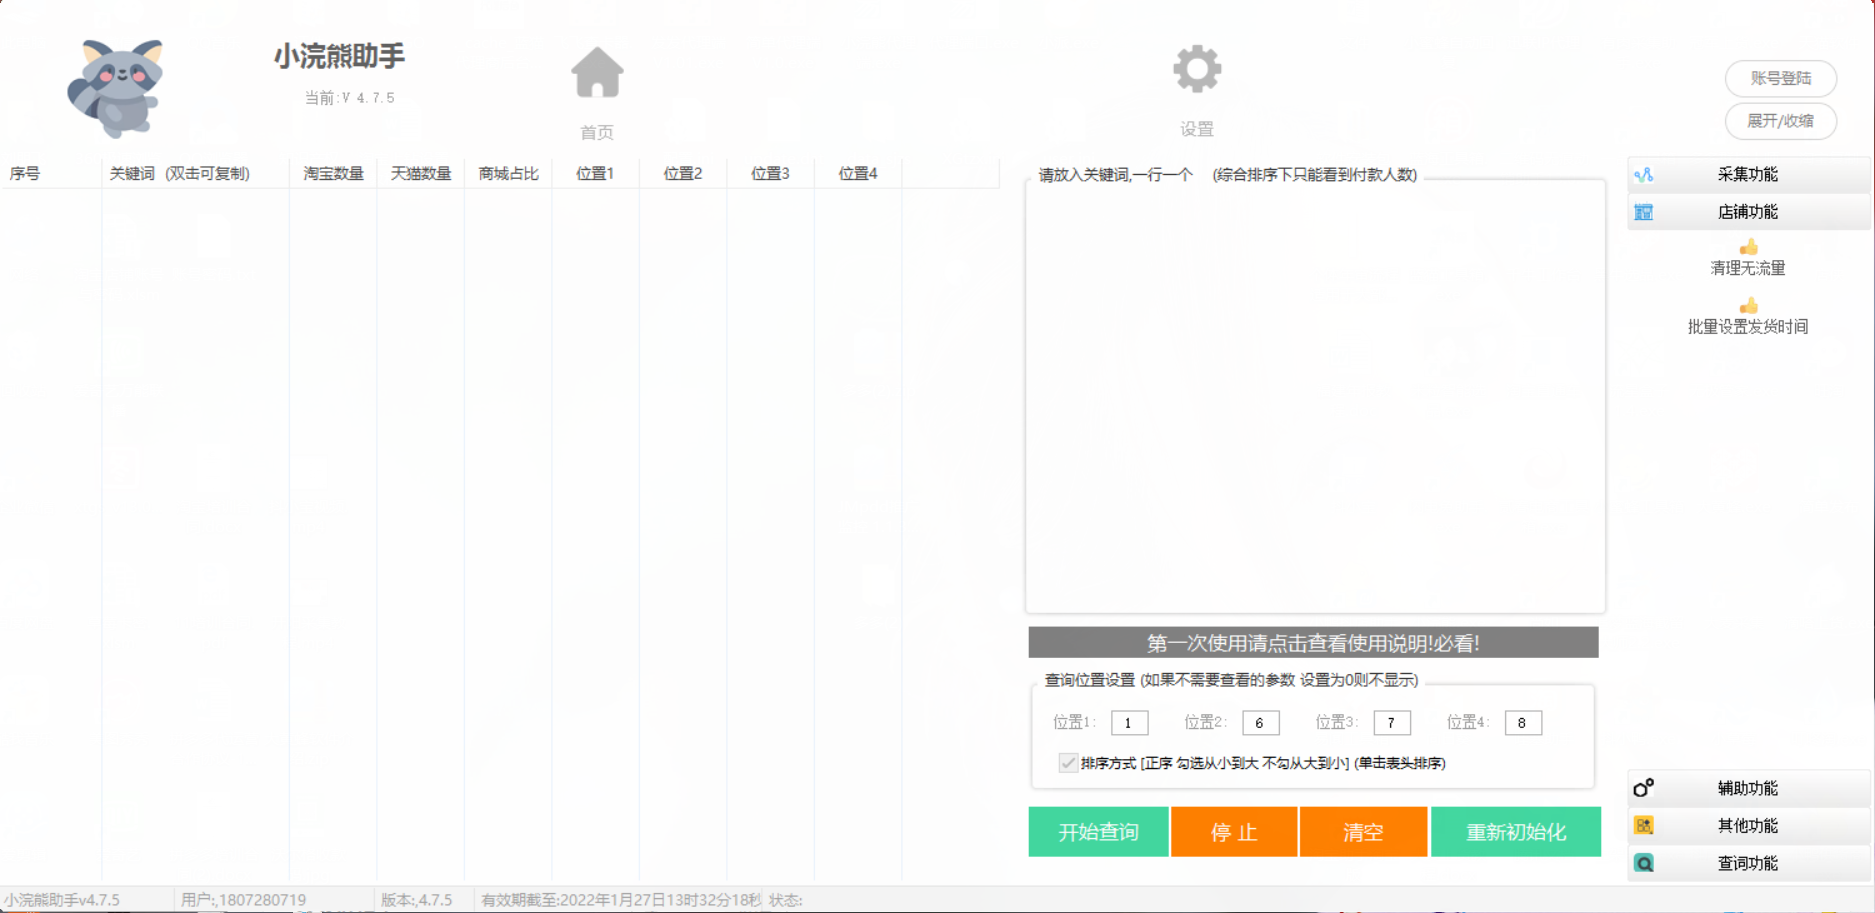This screenshot has height=913, width=1875.
Task: Sort table by 天猫数量 column header
Action: 420,174
